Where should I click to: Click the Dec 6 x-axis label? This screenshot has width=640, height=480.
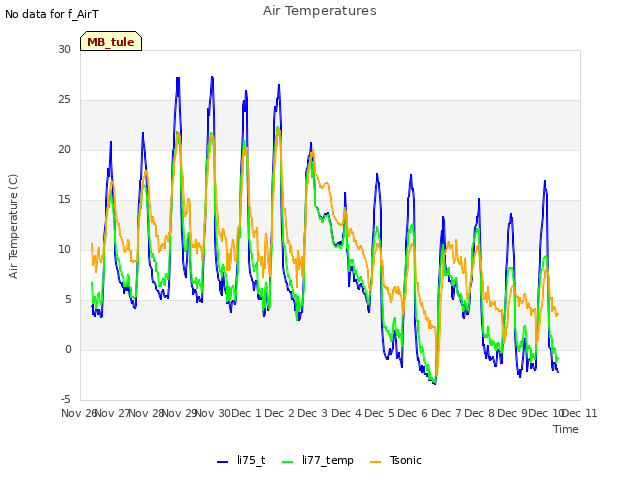point(413,413)
